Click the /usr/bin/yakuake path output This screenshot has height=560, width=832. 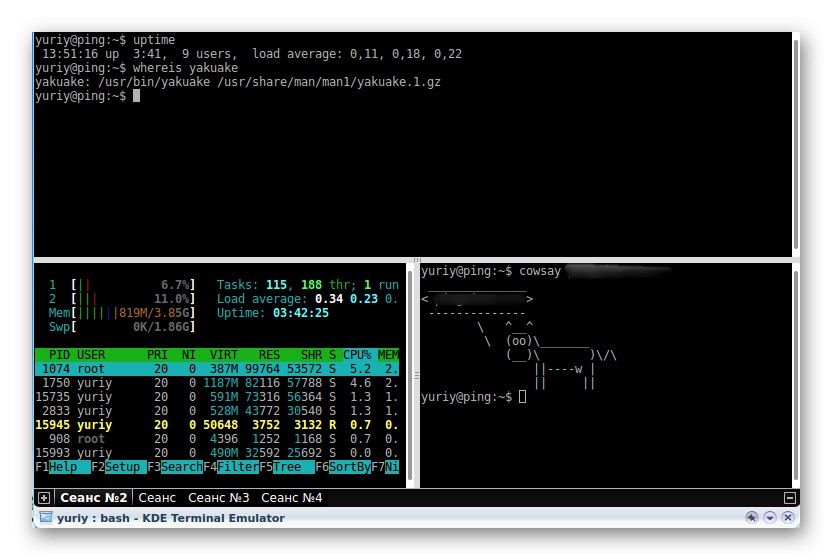click(x=154, y=82)
